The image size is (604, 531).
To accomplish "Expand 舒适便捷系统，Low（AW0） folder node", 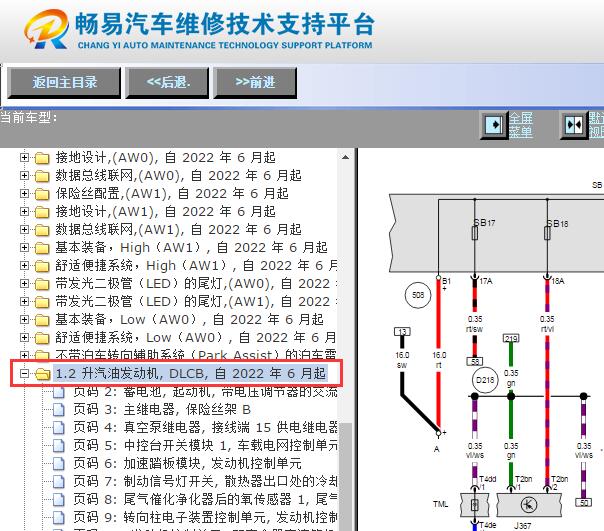I will pos(24,338).
